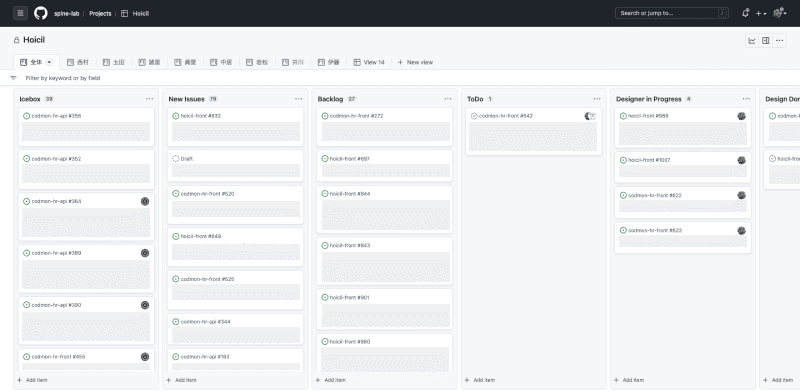Screen dimensions: 800x392
Task: Open the hamburger navigation menu
Action: coord(20,13)
